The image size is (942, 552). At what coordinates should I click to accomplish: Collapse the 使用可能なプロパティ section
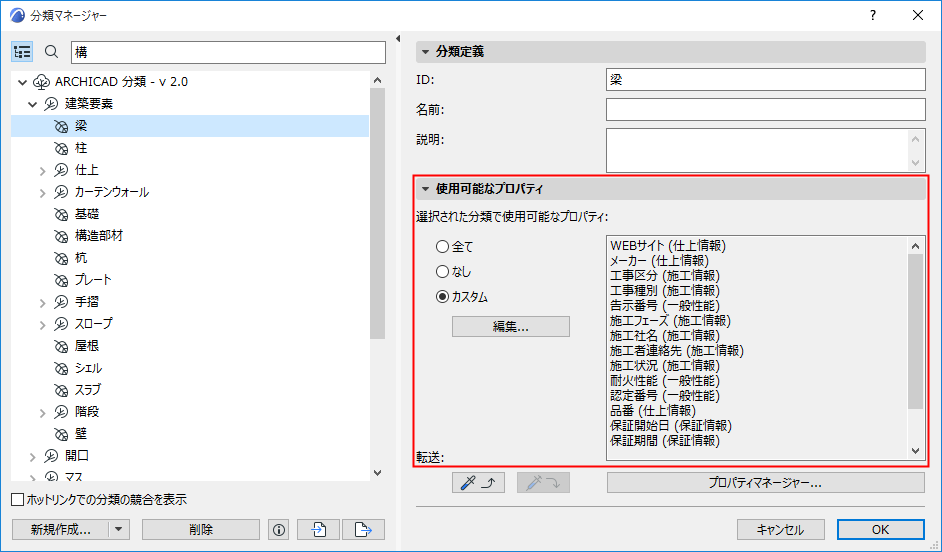(425, 189)
